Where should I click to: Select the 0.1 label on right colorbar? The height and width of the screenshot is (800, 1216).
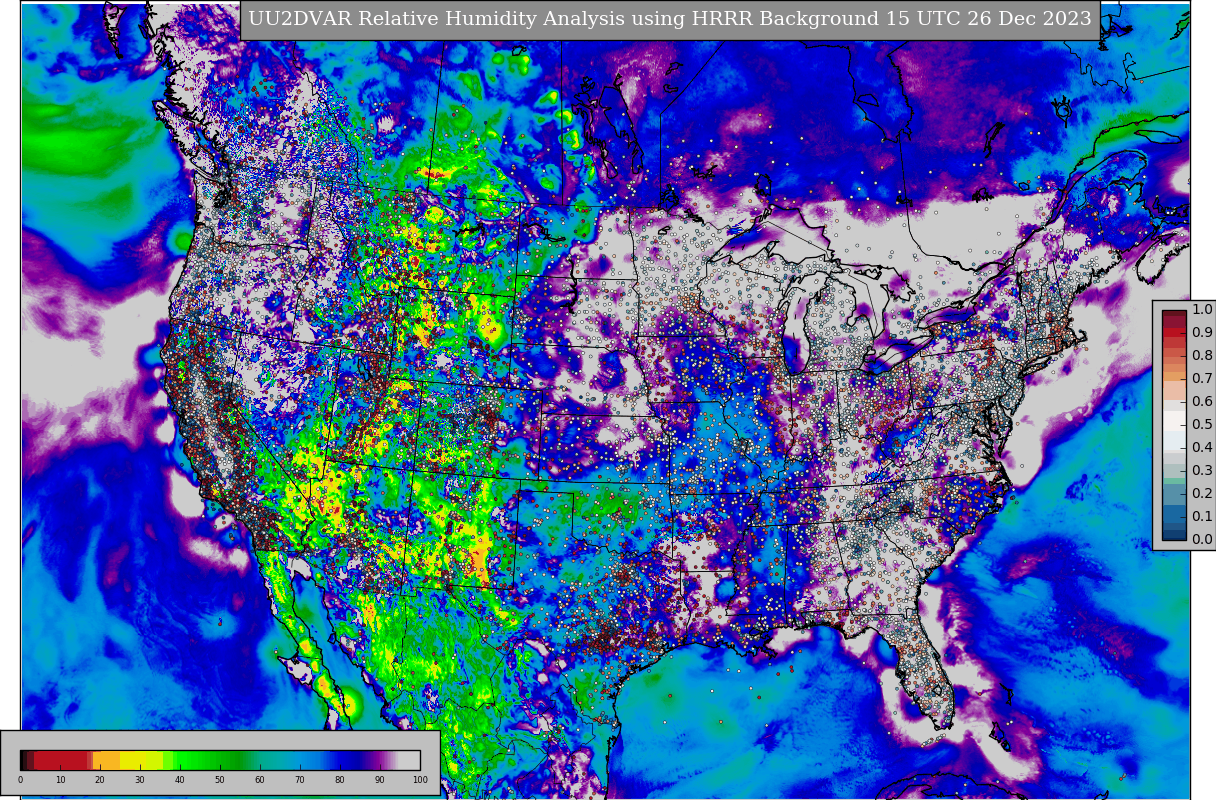click(x=1202, y=516)
